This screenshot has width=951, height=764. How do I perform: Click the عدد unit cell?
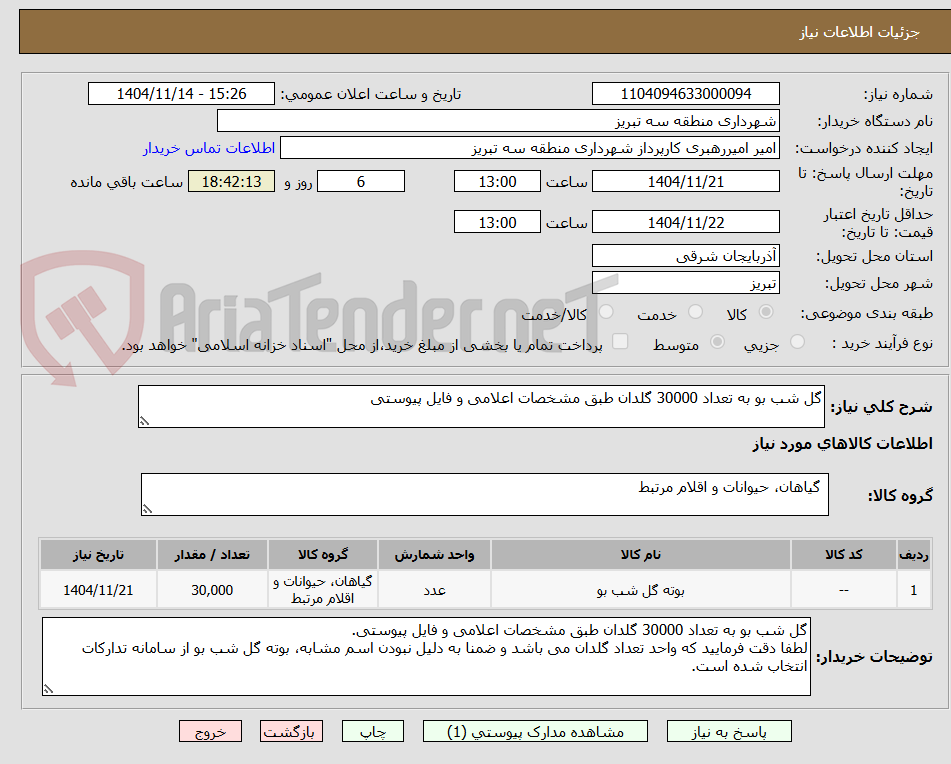click(434, 590)
